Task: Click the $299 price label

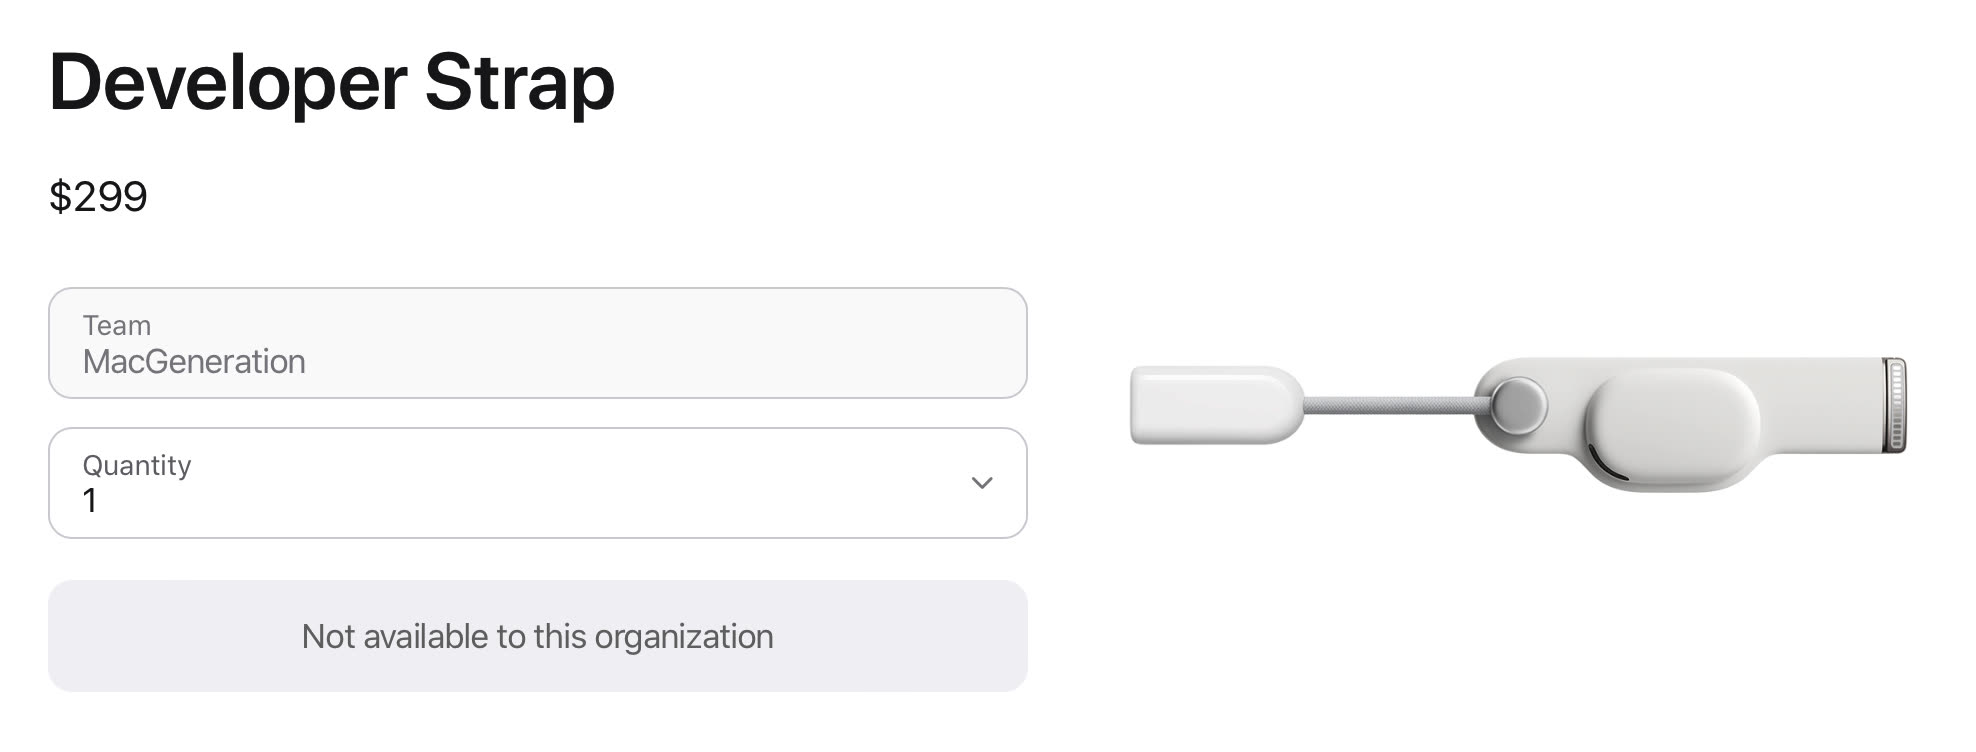Action: [x=98, y=196]
